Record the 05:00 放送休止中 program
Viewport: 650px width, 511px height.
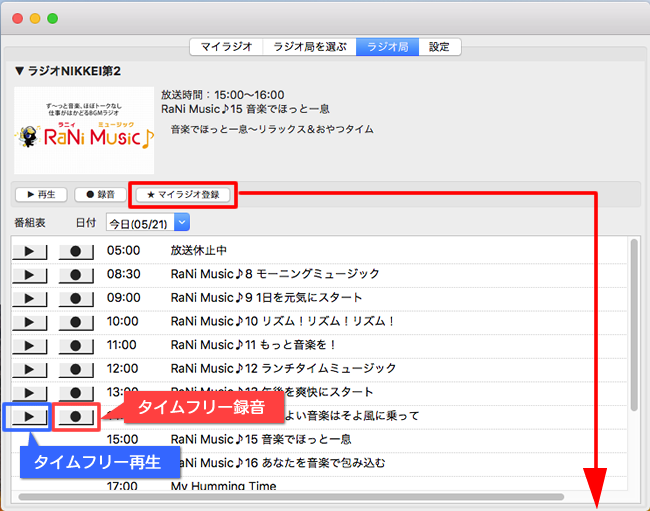coord(76,251)
